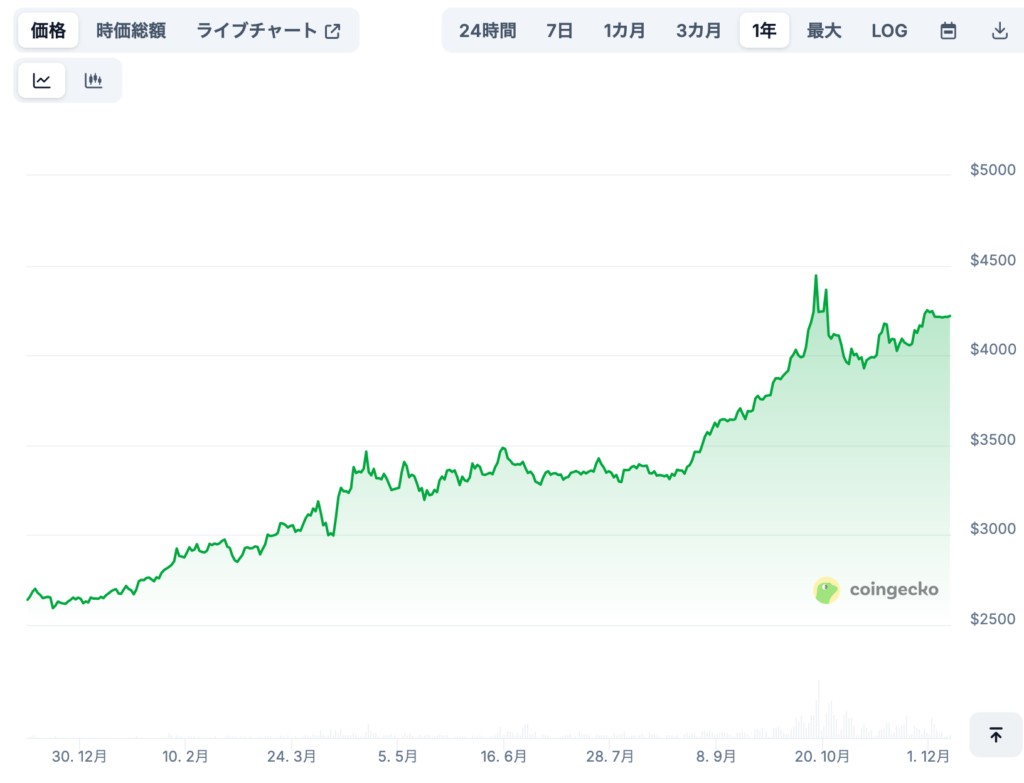This screenshot has height=783, width=1024.
Task: Select the line chart view icon
Action: point(41,79)
